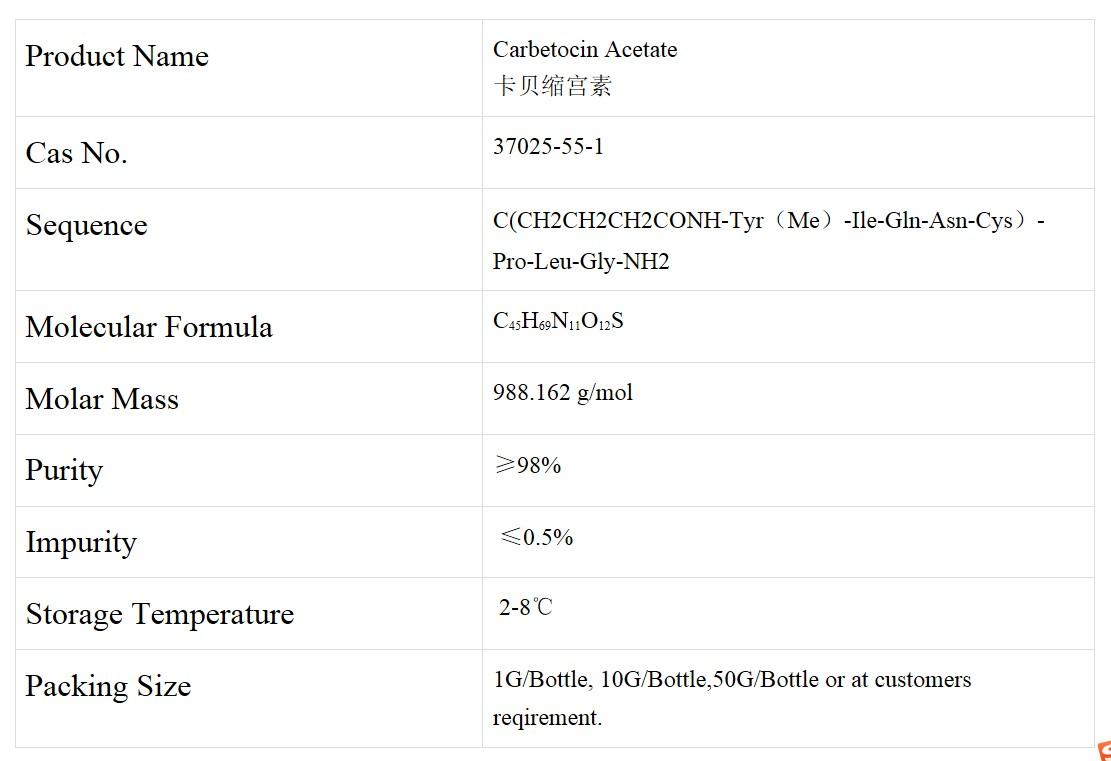Click the ≤0.5% impurity value
Screen dimensions: 1111x761
[536, 537]
